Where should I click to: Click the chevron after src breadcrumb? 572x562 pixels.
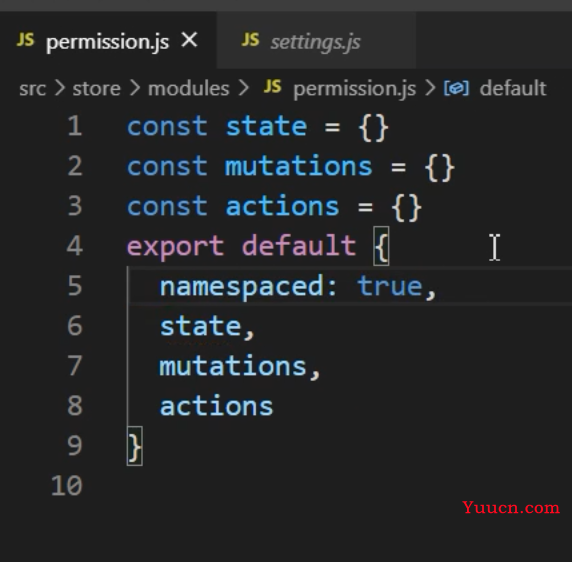[x=59, y=89]
